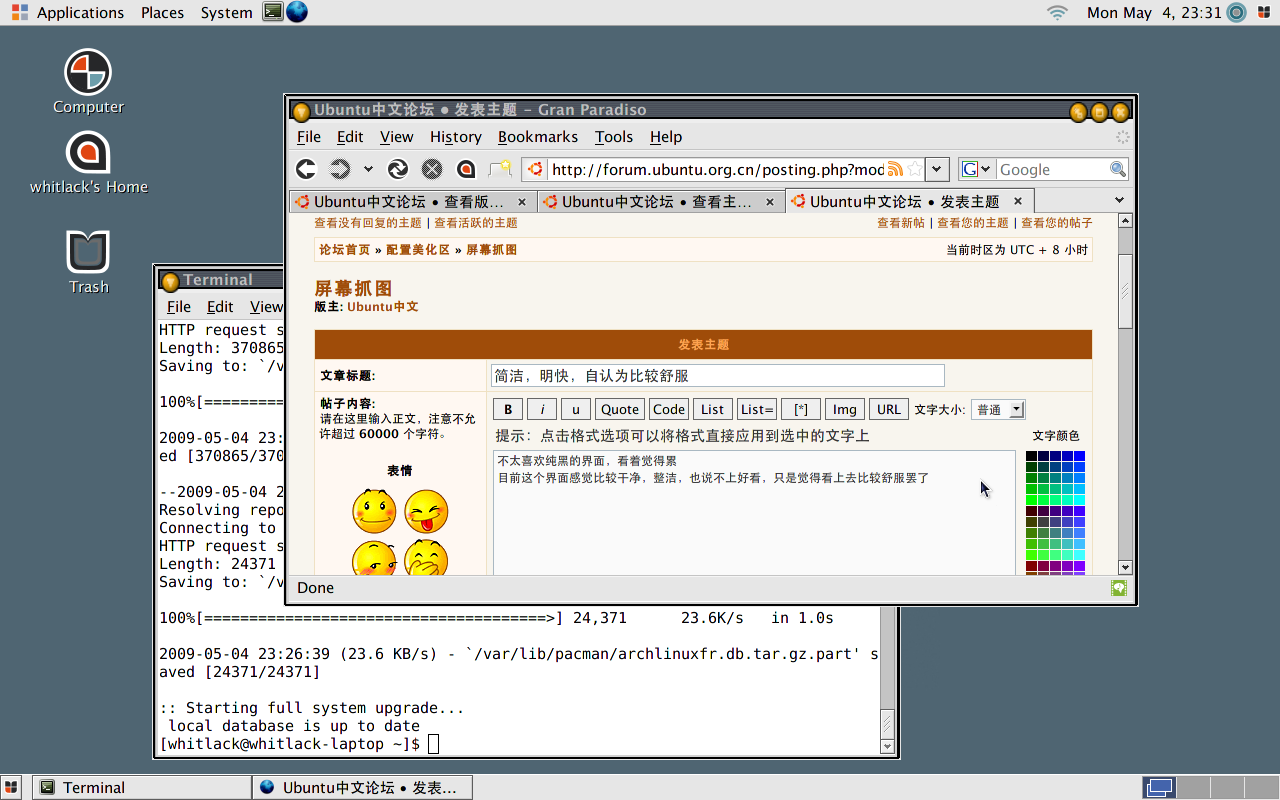The height and width of the screenshot is (800, 1280).
Task: Click in the Google search box
Action: 1052,169
